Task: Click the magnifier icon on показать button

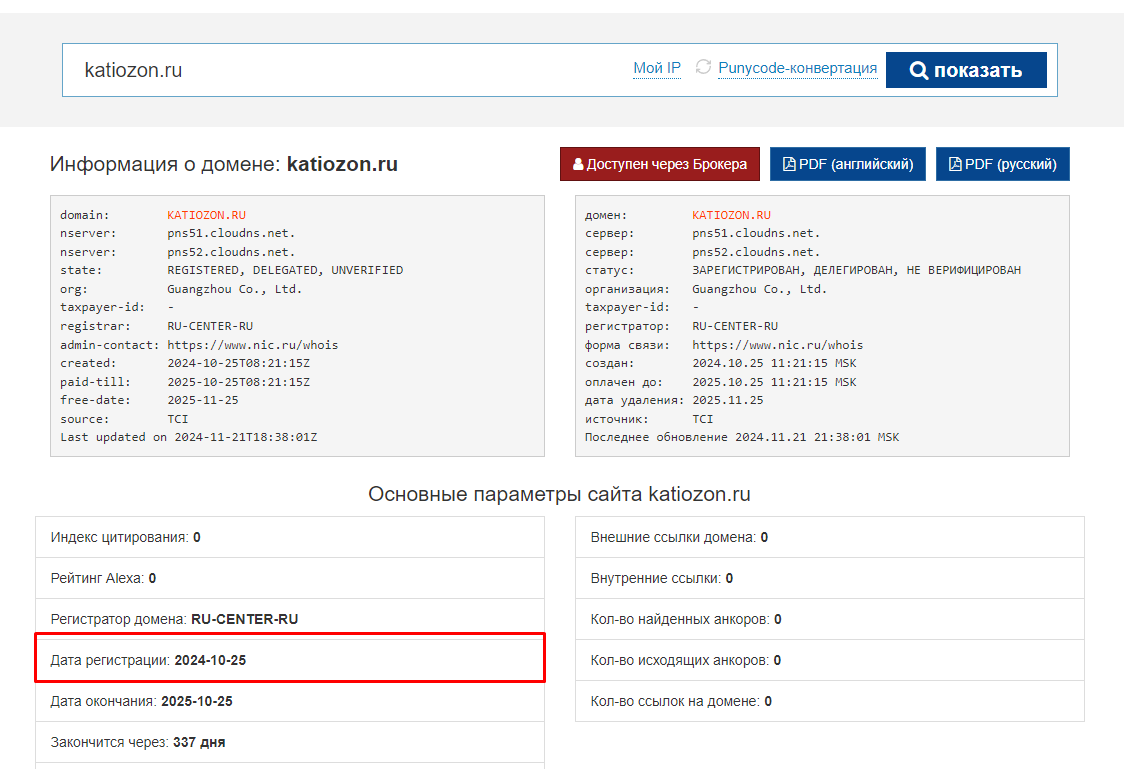Action: 919,70
